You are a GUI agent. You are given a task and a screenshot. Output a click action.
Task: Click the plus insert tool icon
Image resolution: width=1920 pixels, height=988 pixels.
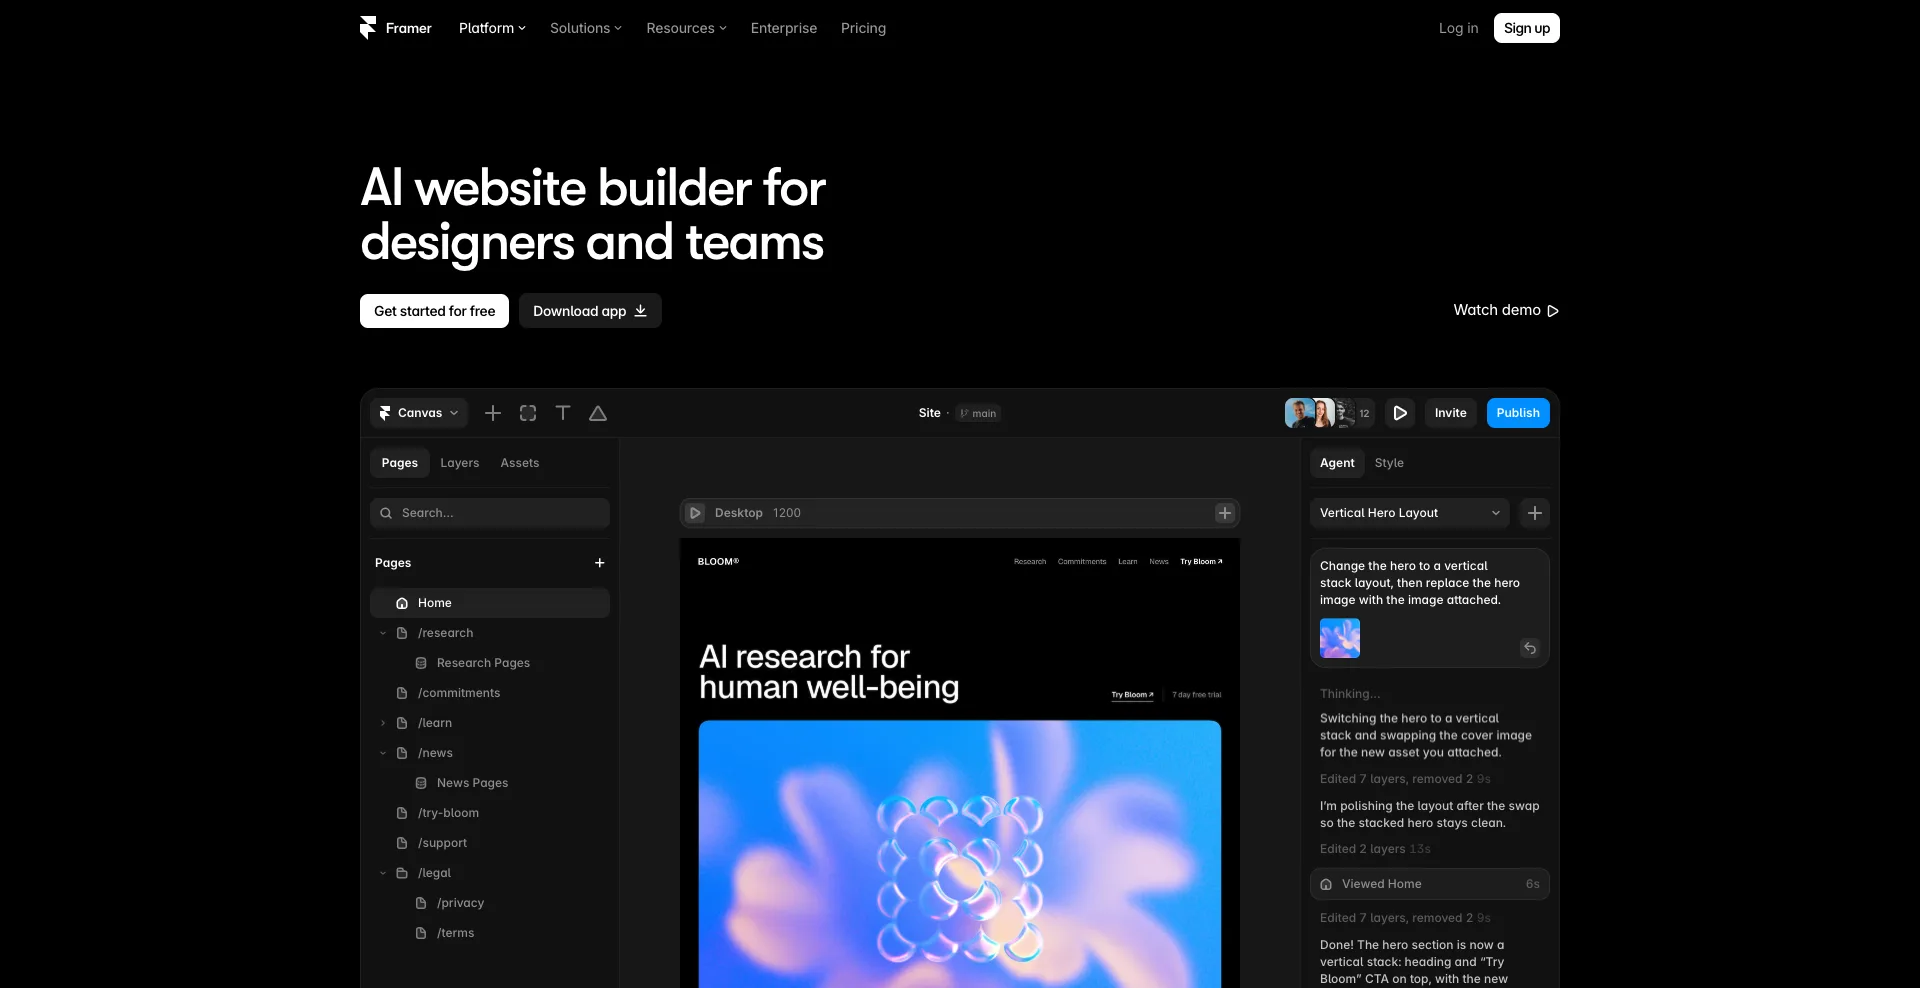point(493,413)
